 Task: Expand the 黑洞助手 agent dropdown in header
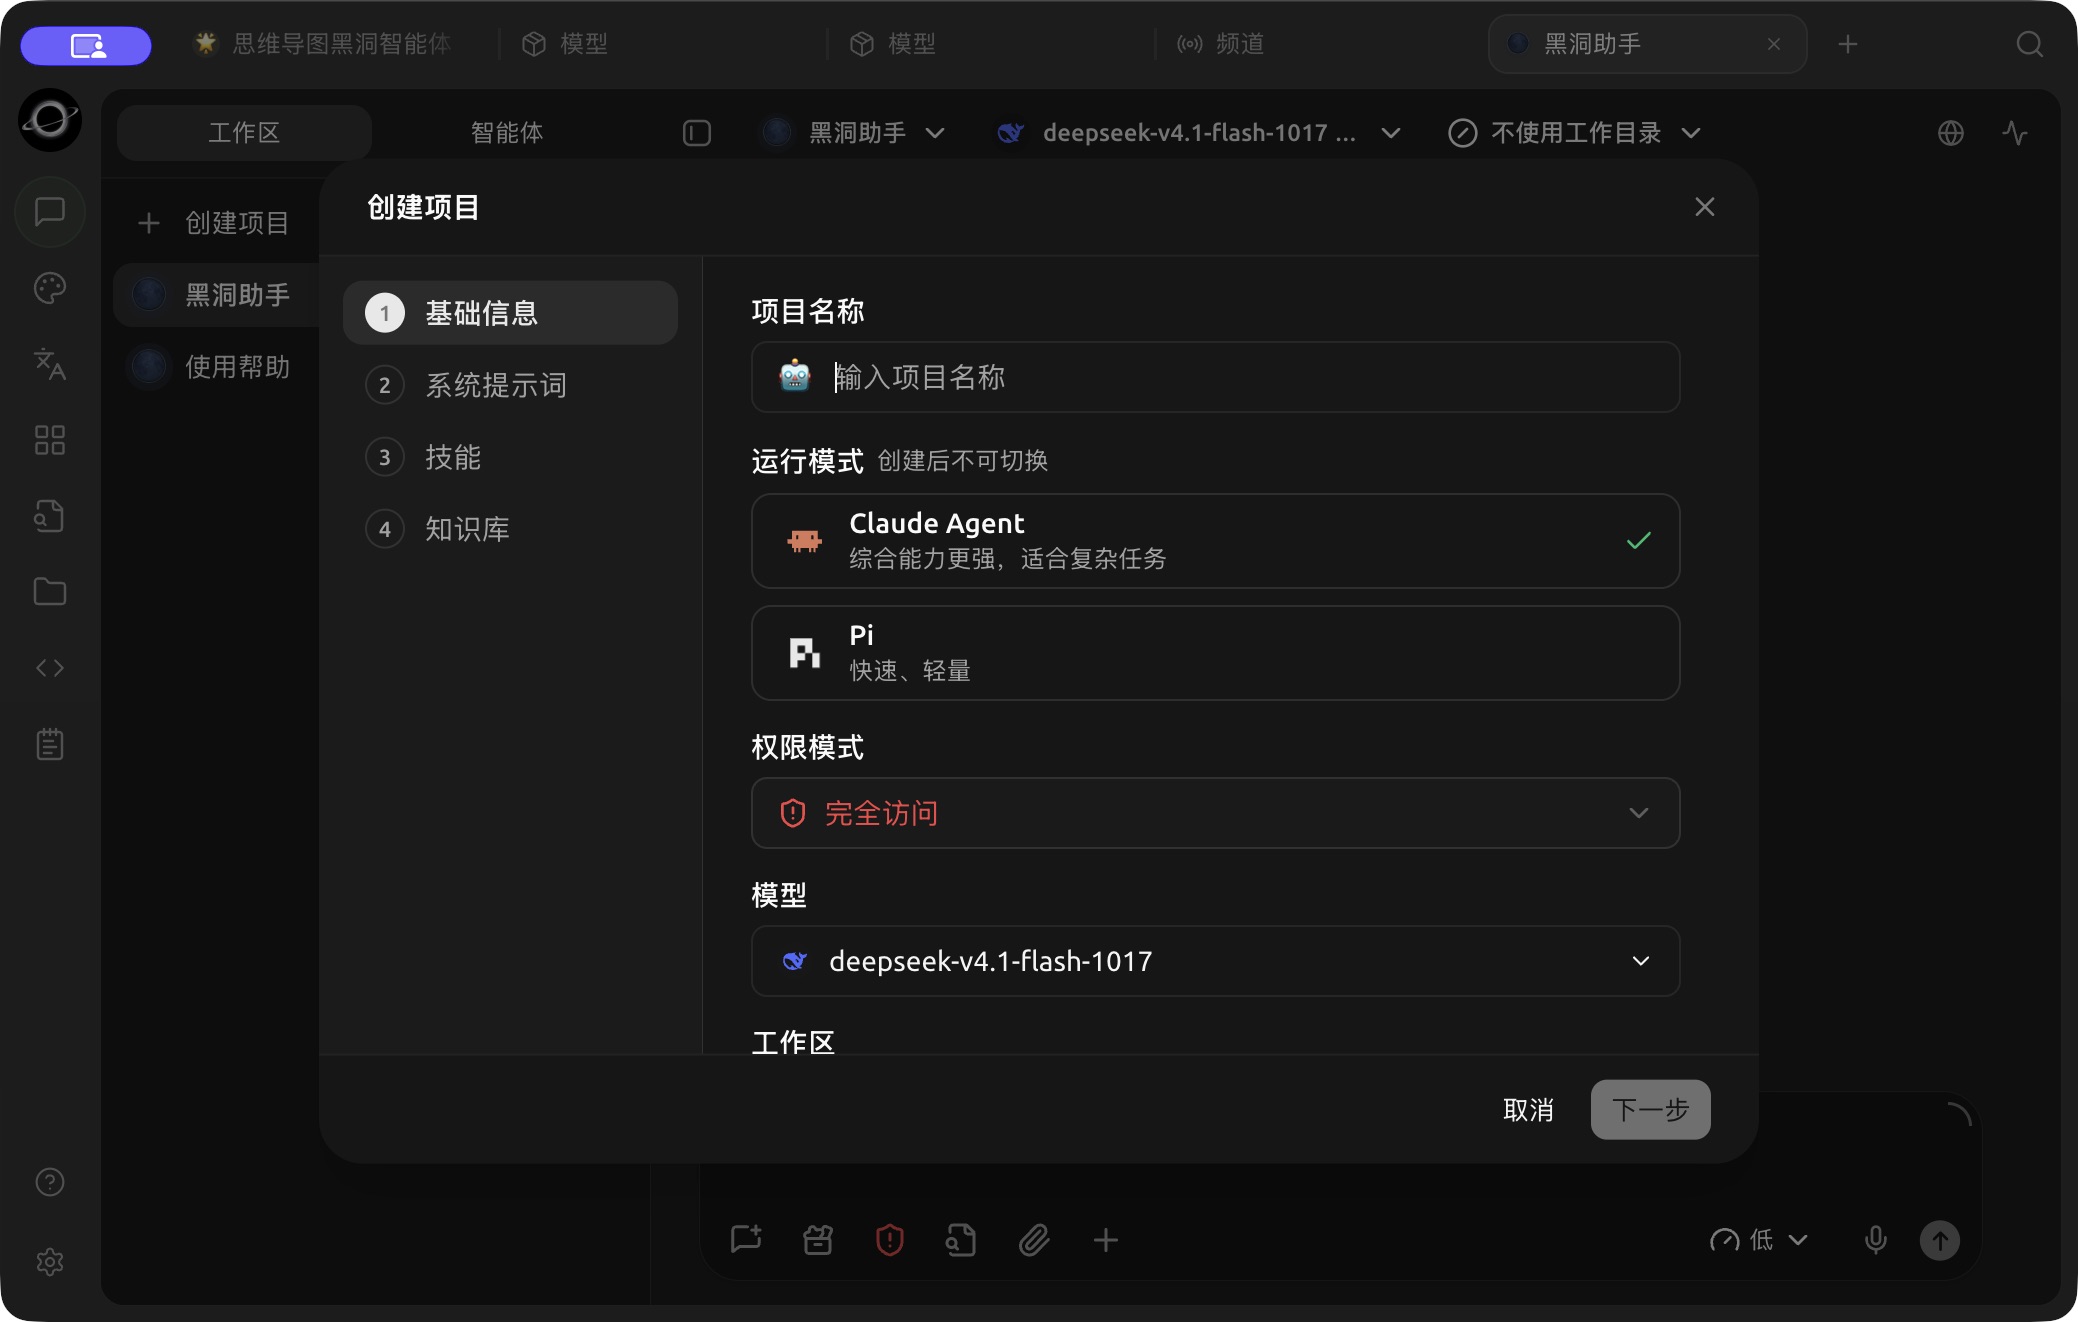click(x=853, y=133)
